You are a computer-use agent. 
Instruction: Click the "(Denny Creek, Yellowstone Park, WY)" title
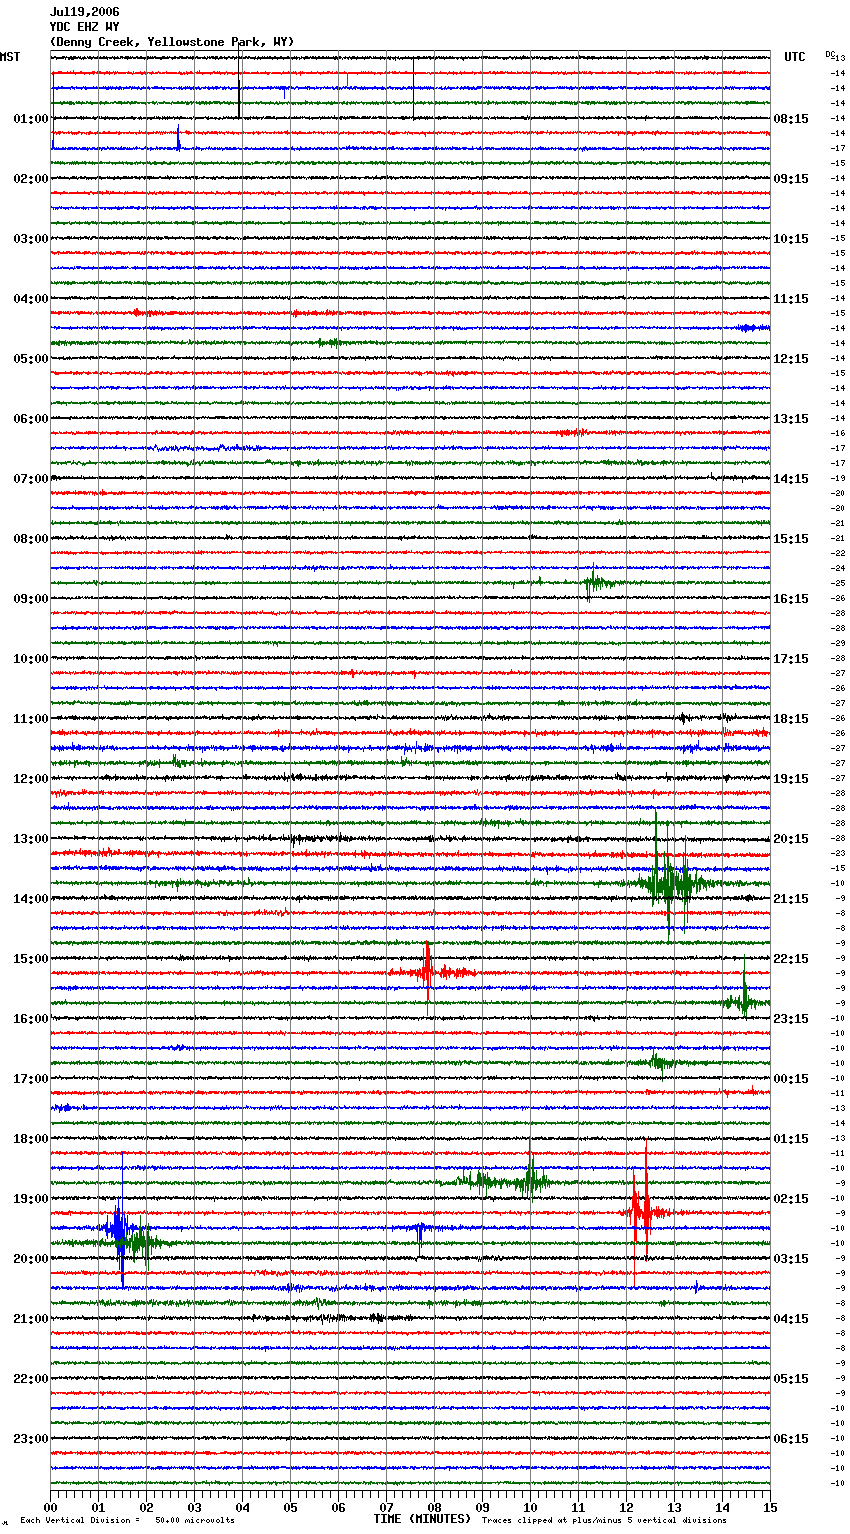click(172, 42)
